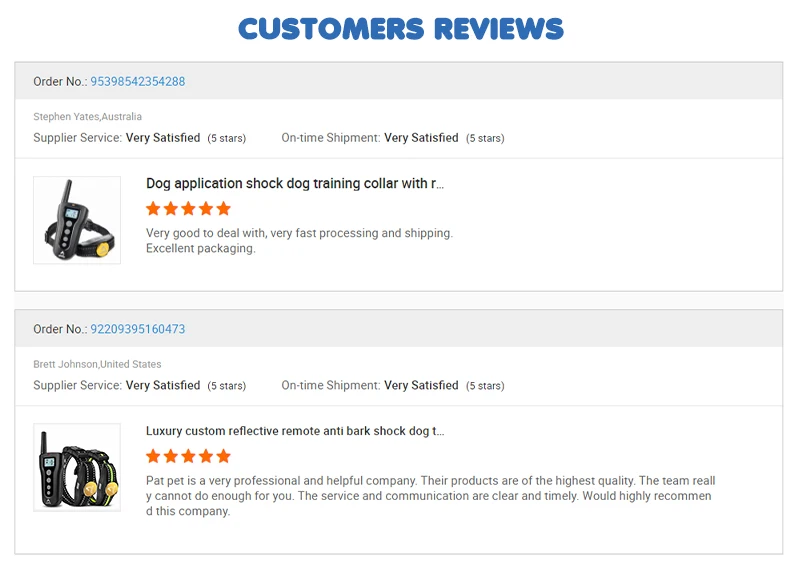
Task: Click the third star in Stephen Yates' review rating
Action: coord(188,209)
